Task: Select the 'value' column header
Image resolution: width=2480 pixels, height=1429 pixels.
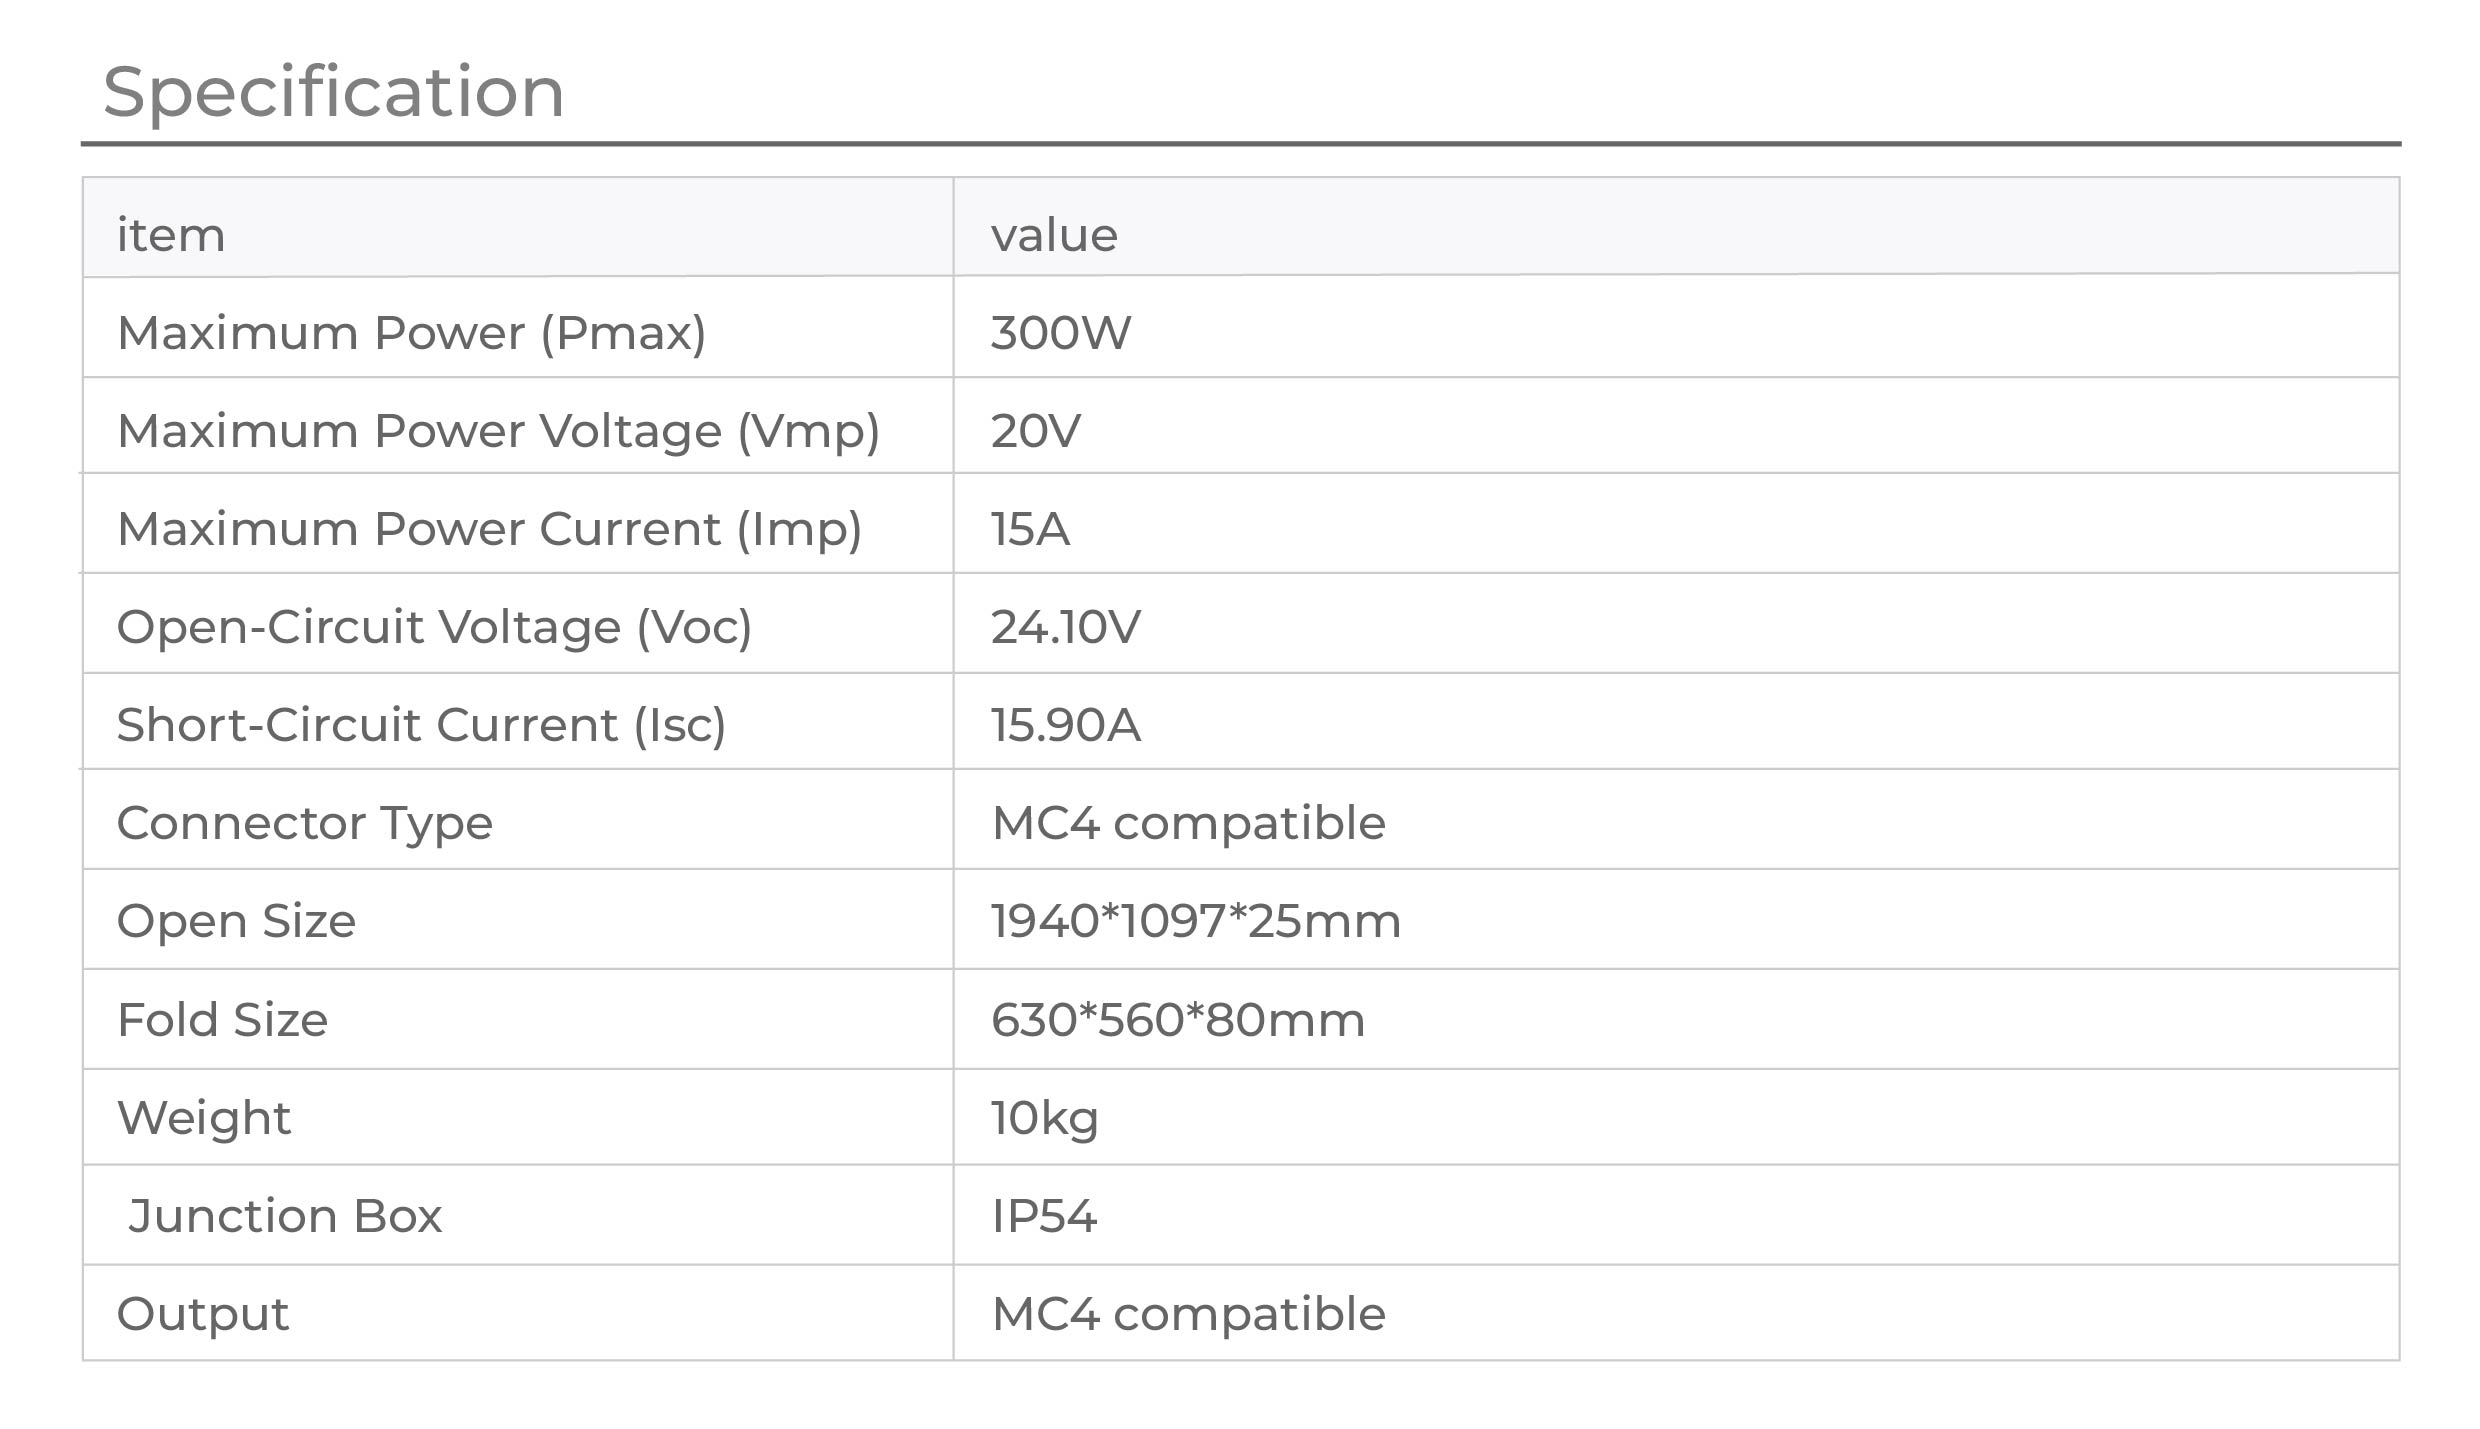Action: pyautogui.click(x=1054, y=236)
